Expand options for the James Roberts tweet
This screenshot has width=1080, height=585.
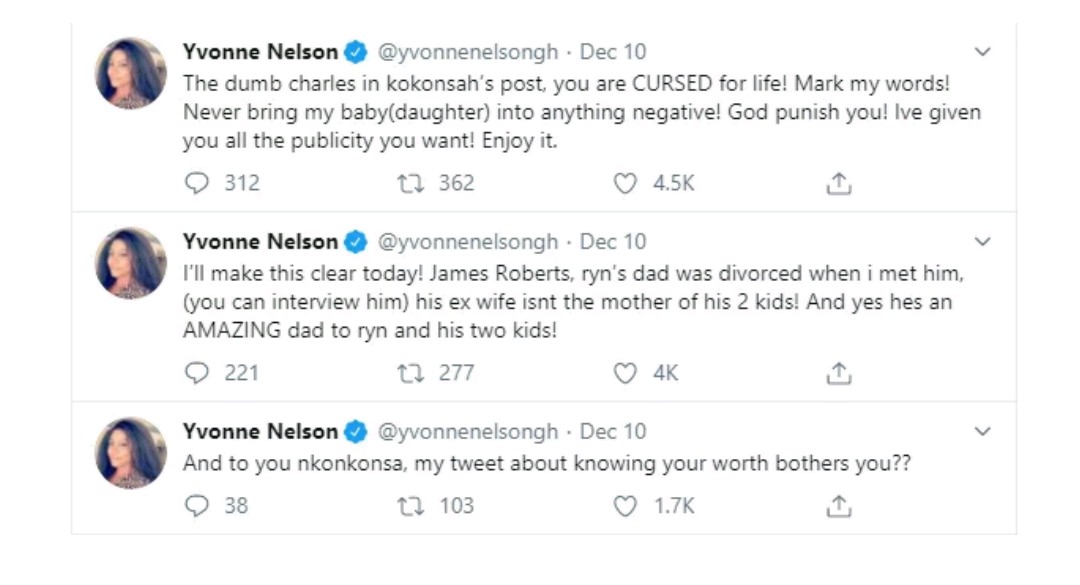click(x=983, y=242)
